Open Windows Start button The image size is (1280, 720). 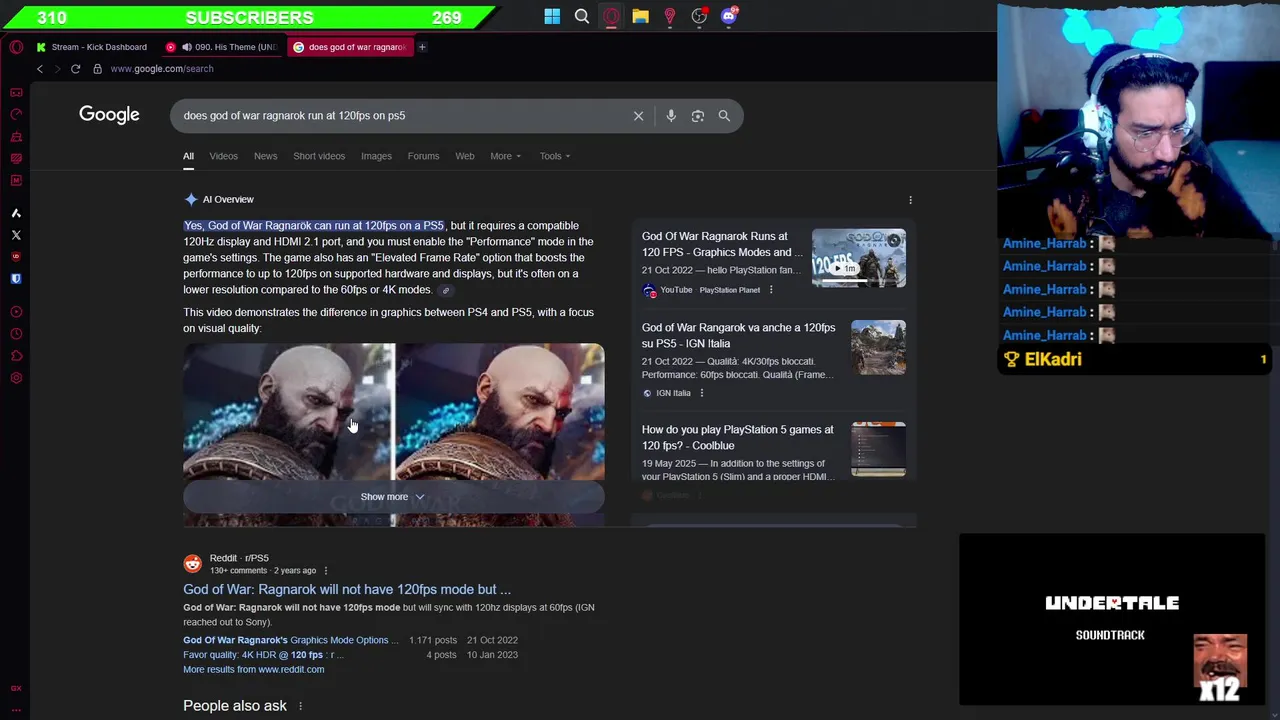tap(552, 16)
